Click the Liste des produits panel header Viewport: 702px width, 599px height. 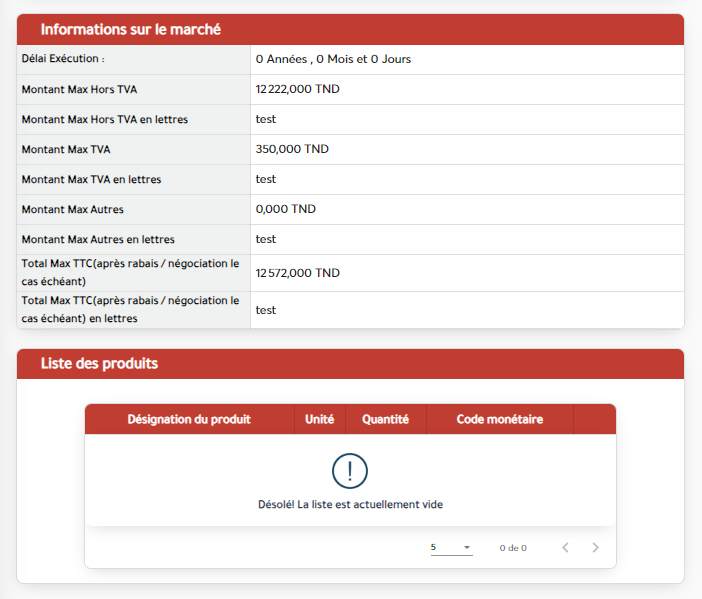tap(99, 364)
